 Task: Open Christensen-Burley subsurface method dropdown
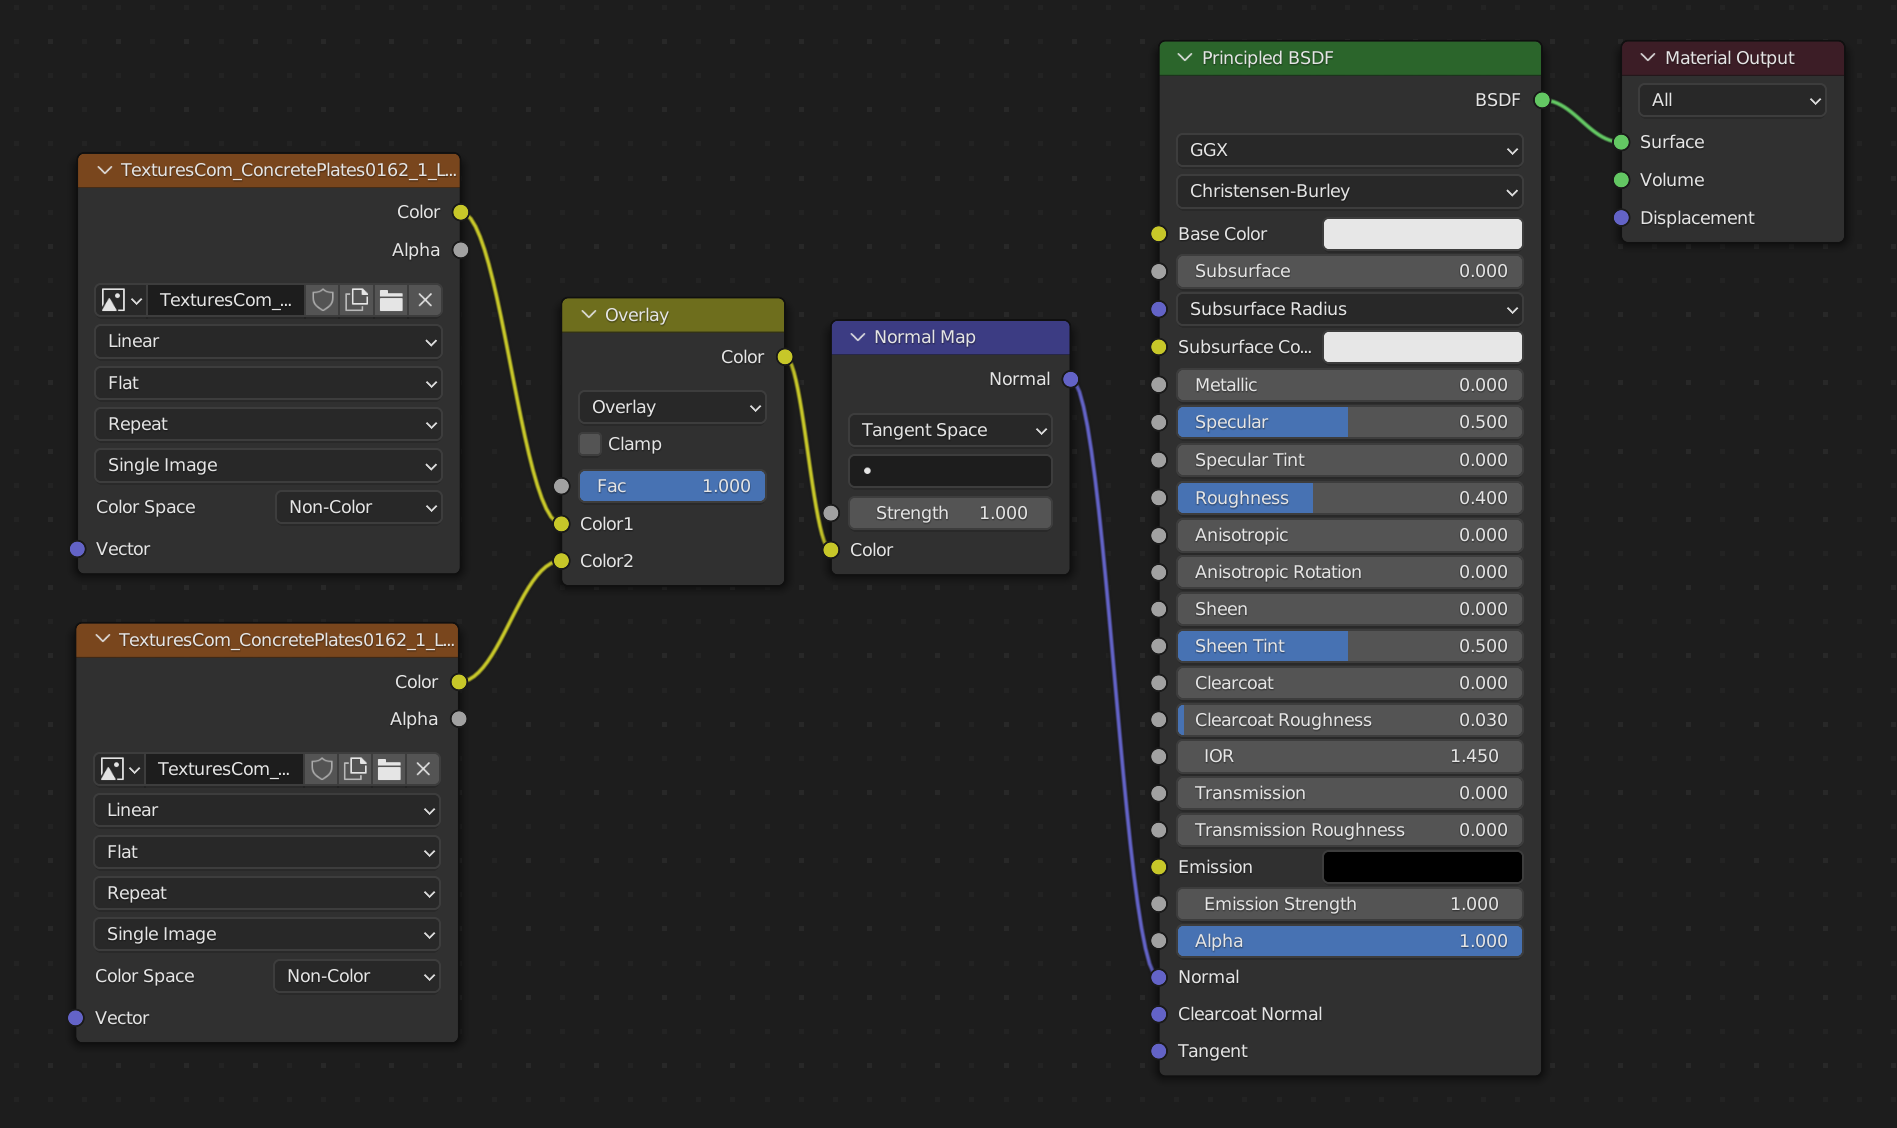[x=1349, y=191]
